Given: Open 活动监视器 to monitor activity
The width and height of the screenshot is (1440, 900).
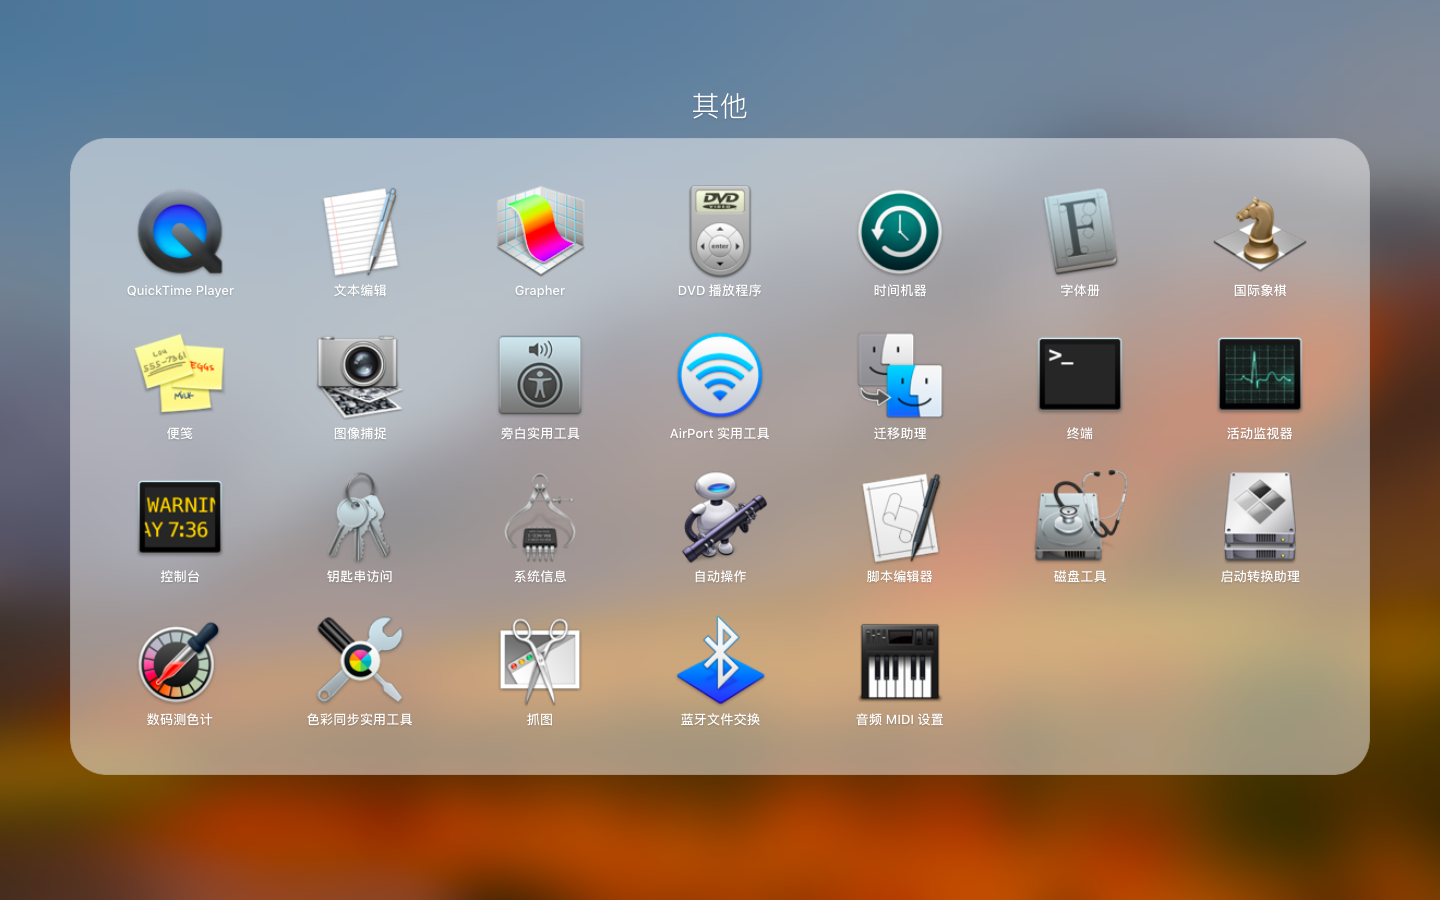Looking at the screenshot, I should coord(1259,375).
